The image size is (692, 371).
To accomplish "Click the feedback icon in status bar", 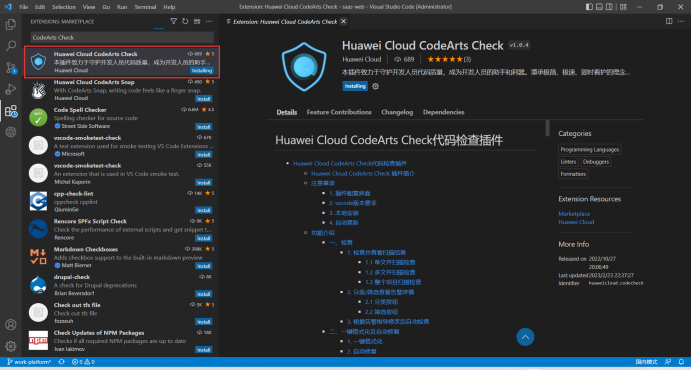I will pyautogui.click(x=668, y=362).
